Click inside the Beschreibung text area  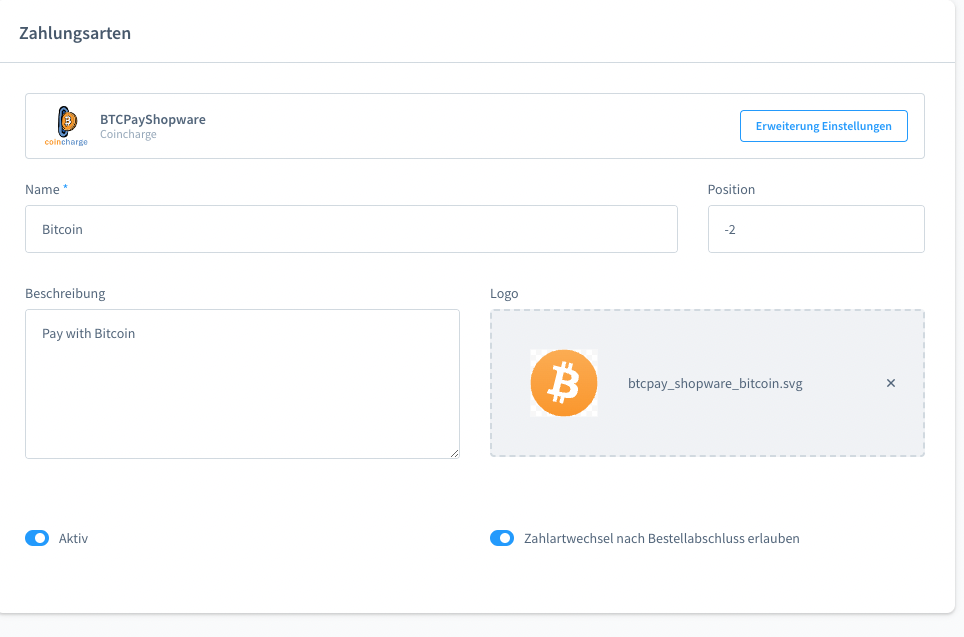[x=242, y=384]
